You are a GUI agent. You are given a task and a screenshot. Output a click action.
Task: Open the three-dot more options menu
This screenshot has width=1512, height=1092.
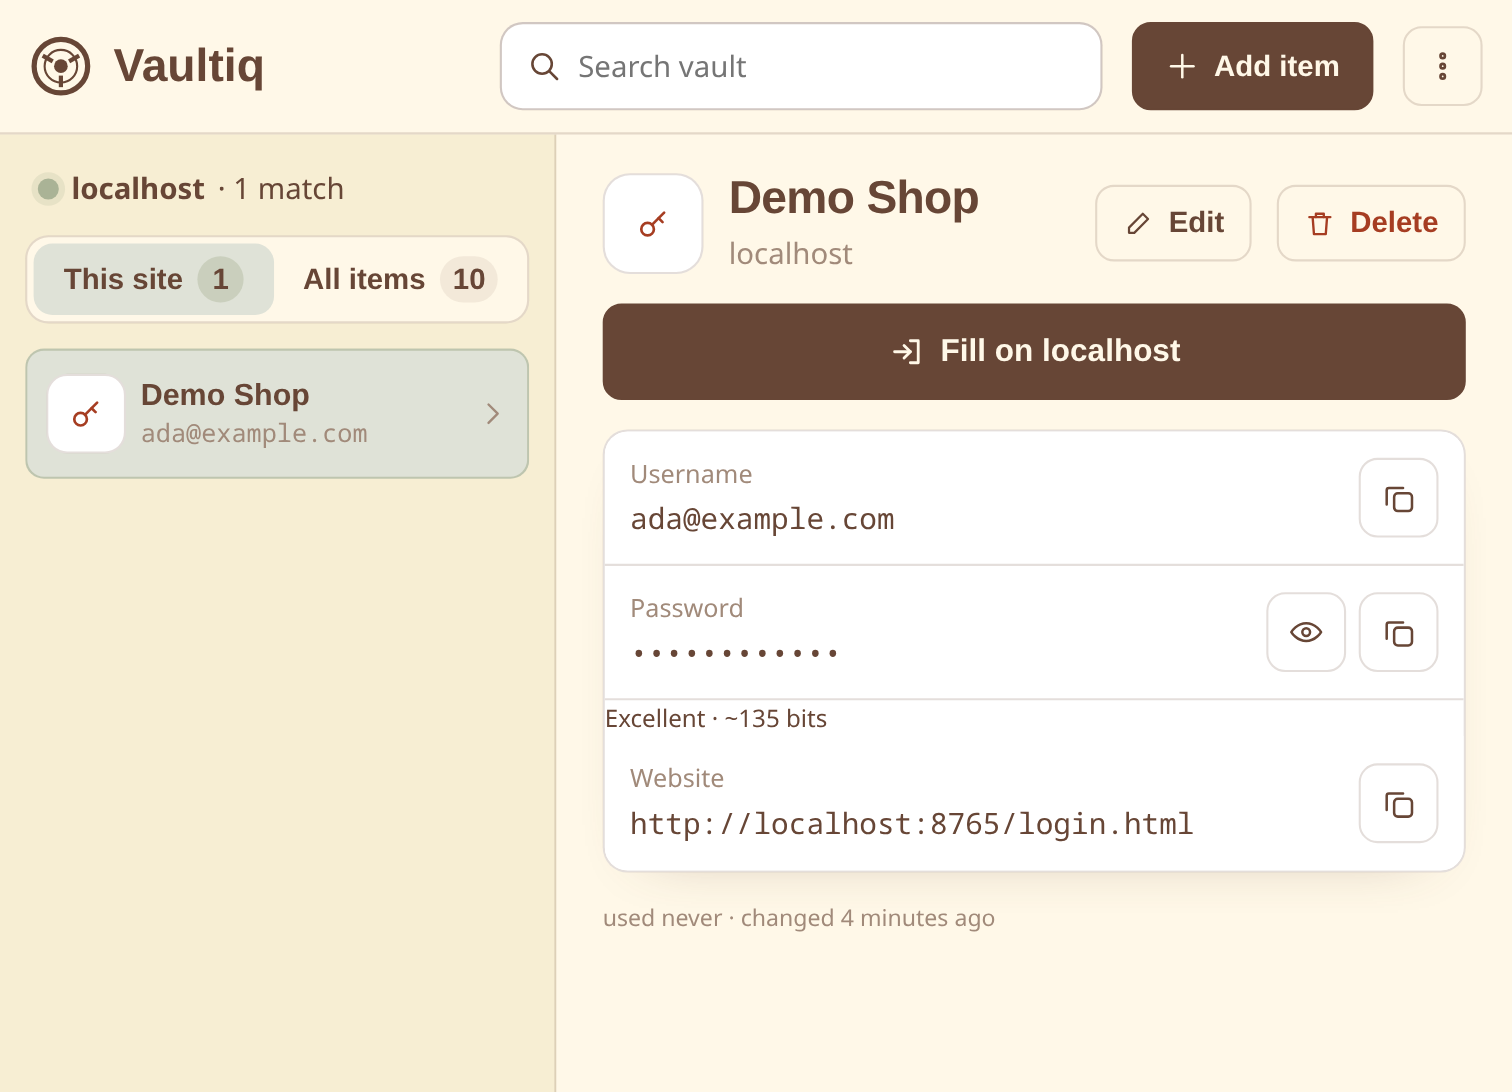(1442, 66)
